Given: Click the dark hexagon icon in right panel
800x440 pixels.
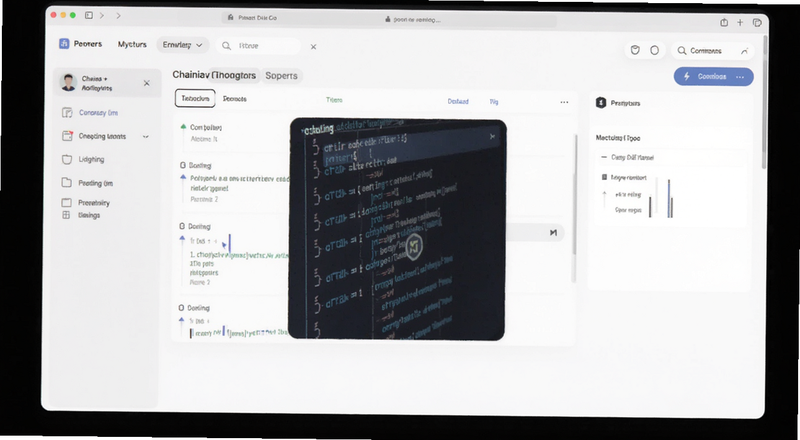Looking at the screenshot, I should (601, 103).
